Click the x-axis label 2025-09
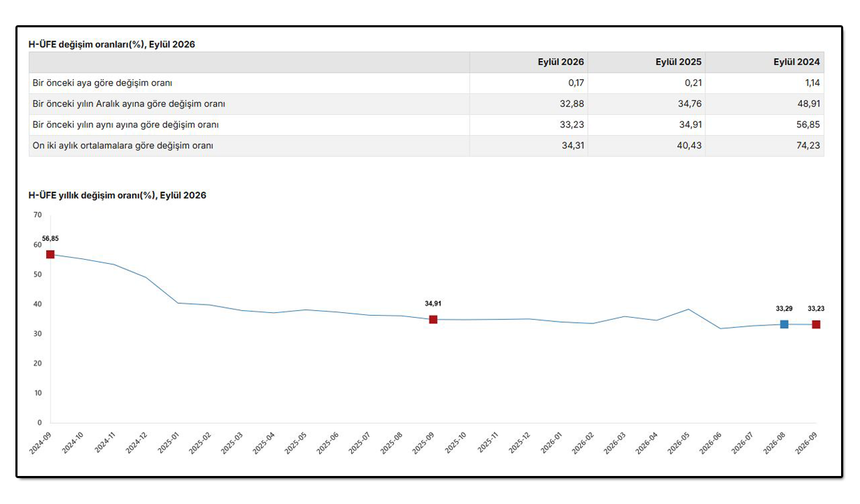The image size is (860, 504). (x=423, y=443)
